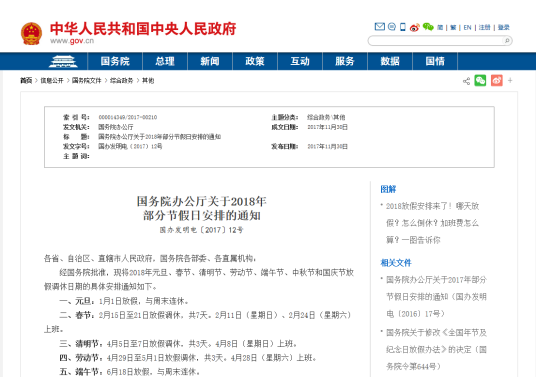Click site title 中华人民共和国中央人民政府

(x=143, y=29)
